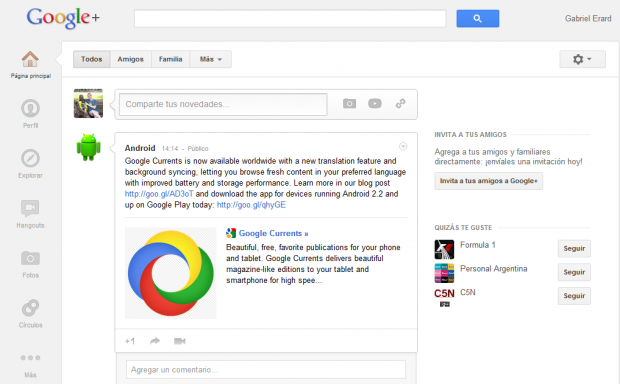Attach a video using the YouTube icon
The image size is (620, 384).
click(374, 104)
